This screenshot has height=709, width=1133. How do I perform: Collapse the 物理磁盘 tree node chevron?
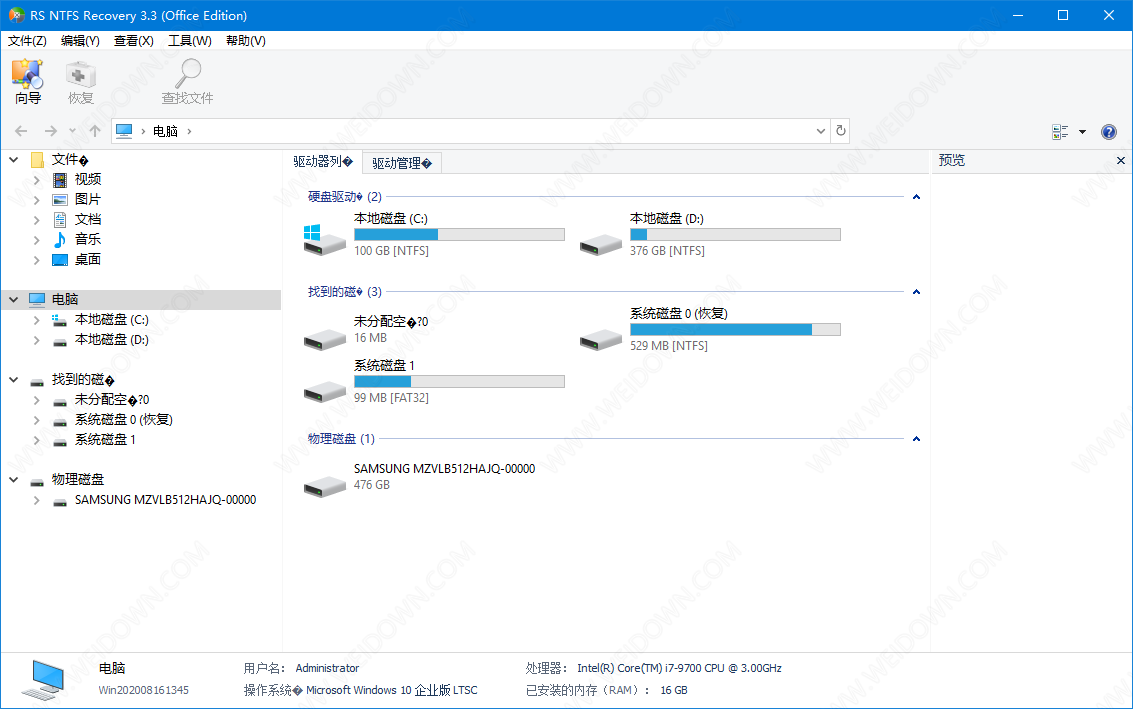(13, 479)
